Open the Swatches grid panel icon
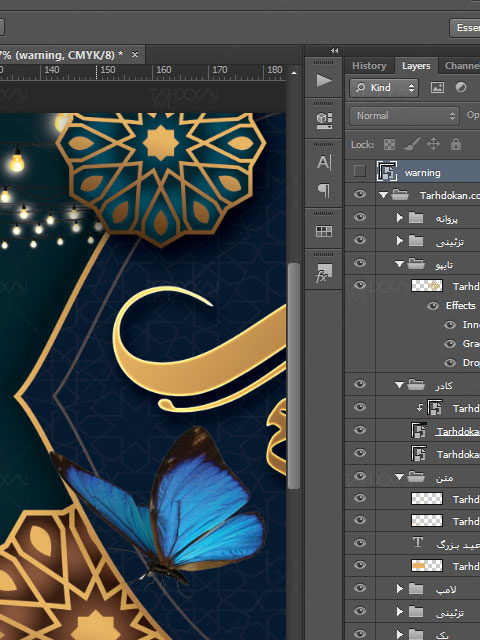The height and width of the screenshot is (640, 480). click(324, 231)
